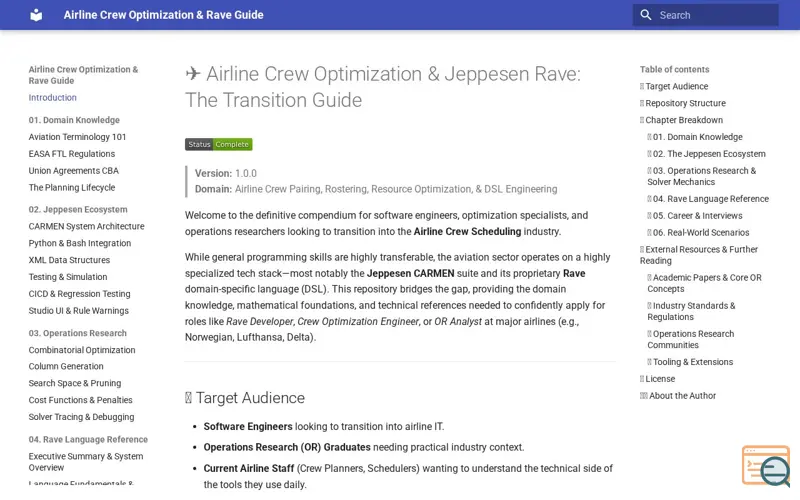Jump to Tooling & Extensions
Viewport: 800px width, 500px height.
[690, 362]
